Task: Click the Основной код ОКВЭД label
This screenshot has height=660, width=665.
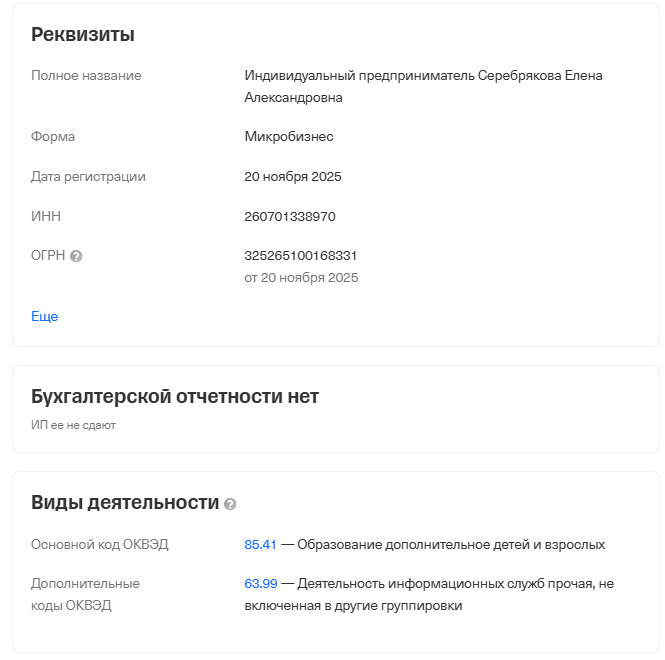Action: coord(100,545)
